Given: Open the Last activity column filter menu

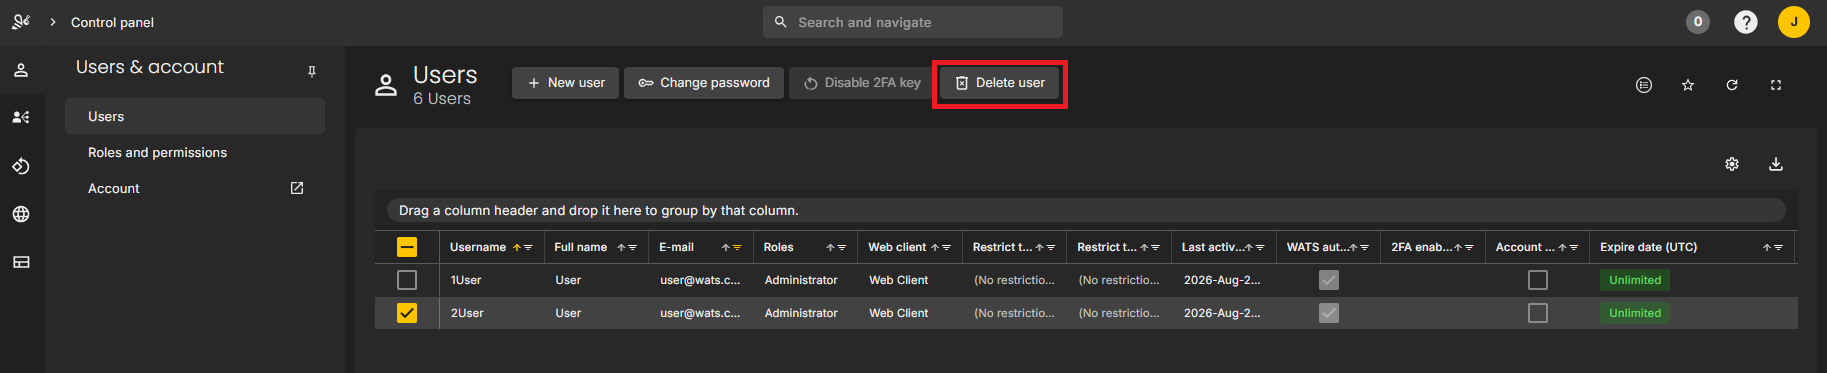Looking at the screenshot, I should 1260,248.
